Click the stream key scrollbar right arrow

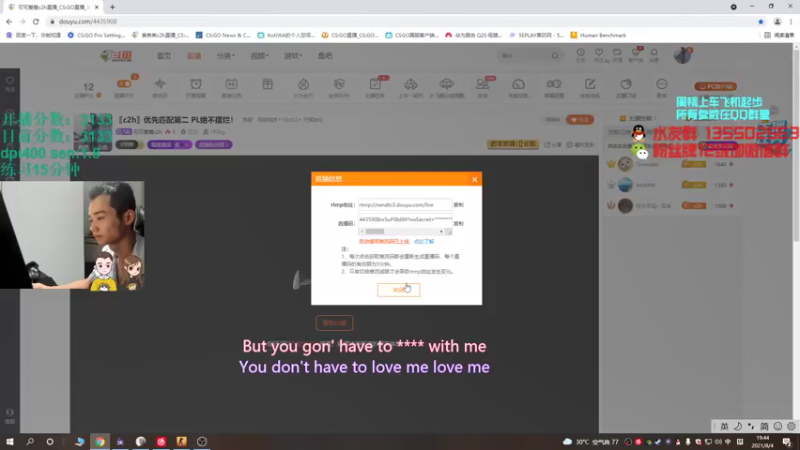pyautogui.click(x=441, y=232)
